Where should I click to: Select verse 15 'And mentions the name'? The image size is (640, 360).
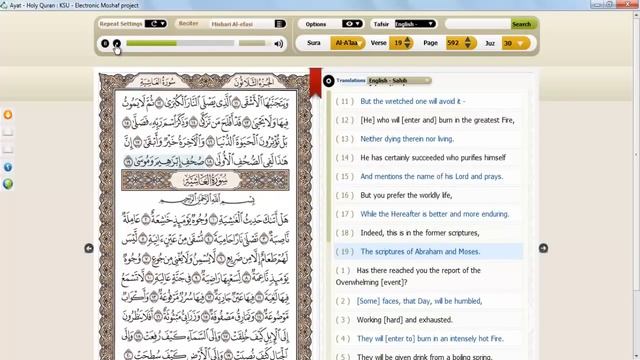pos(428,176)
